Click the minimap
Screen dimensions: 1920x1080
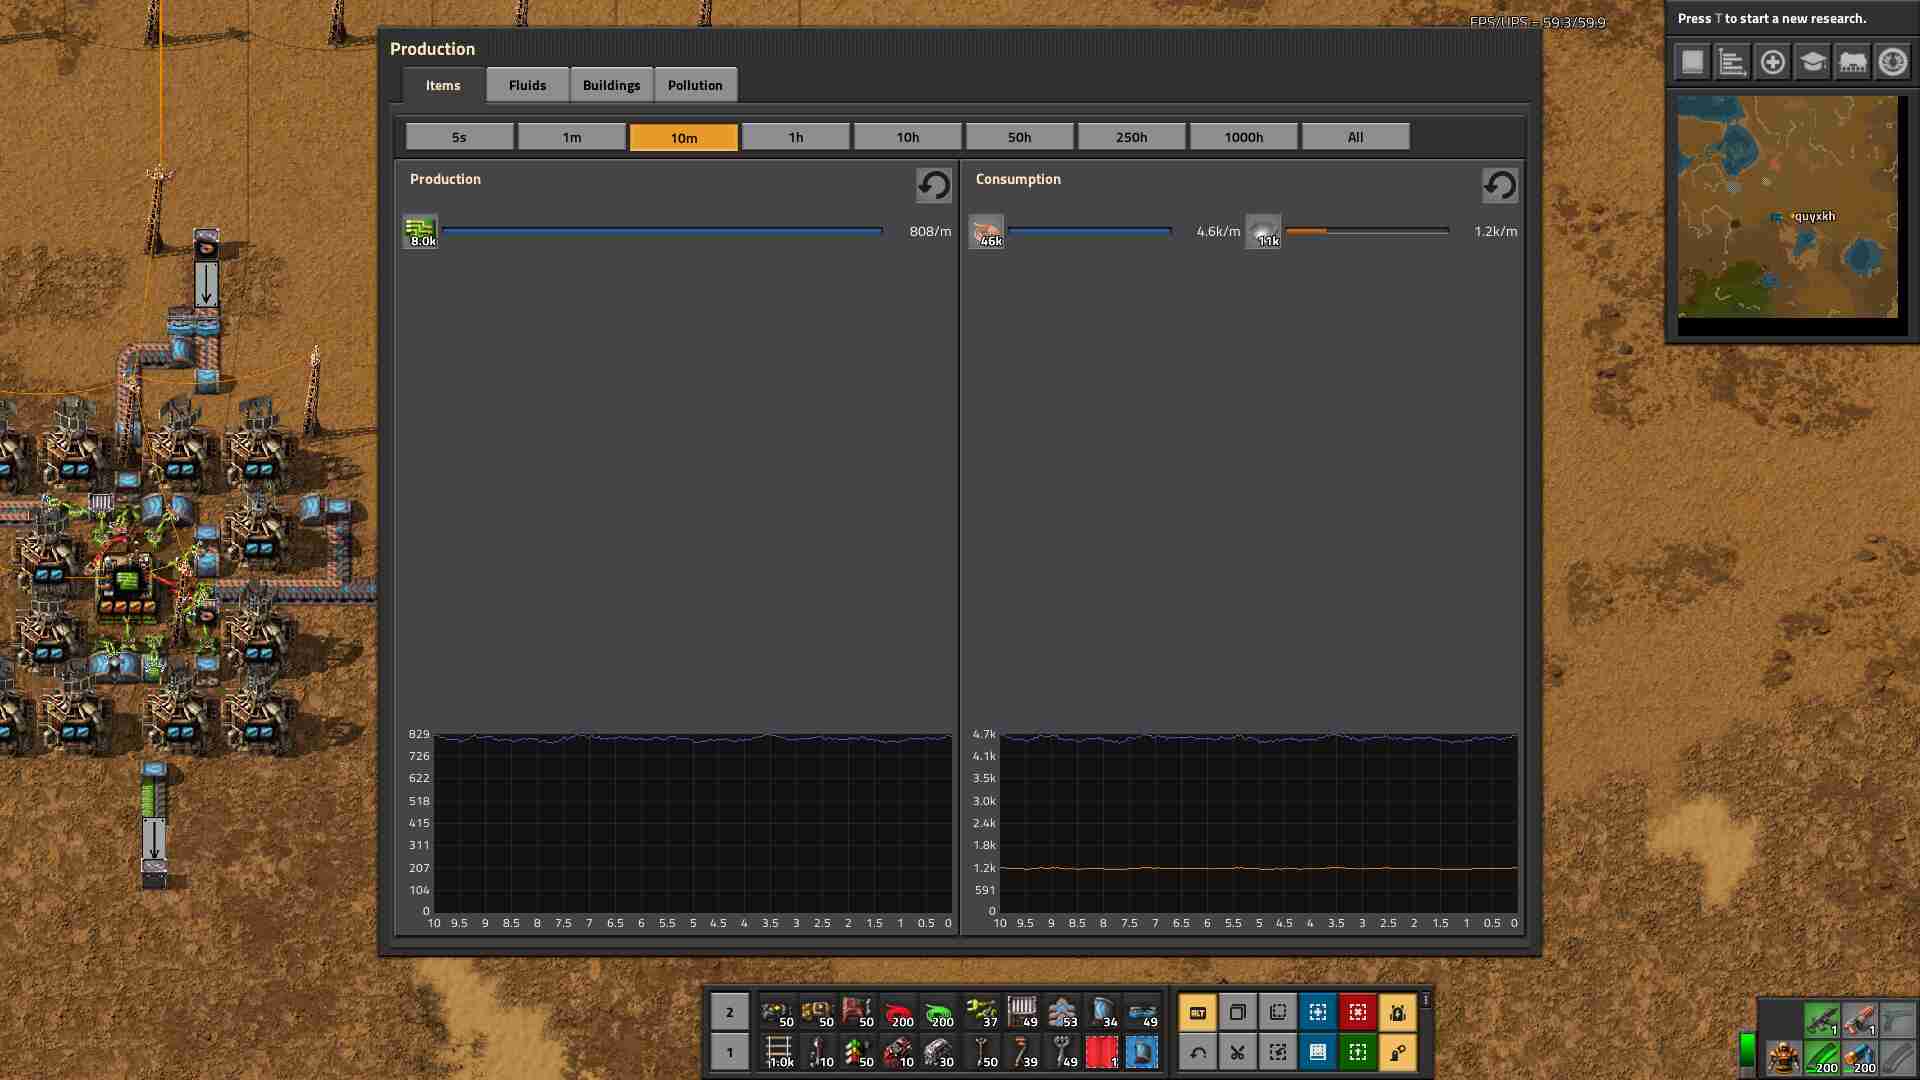click(1787, 207)
